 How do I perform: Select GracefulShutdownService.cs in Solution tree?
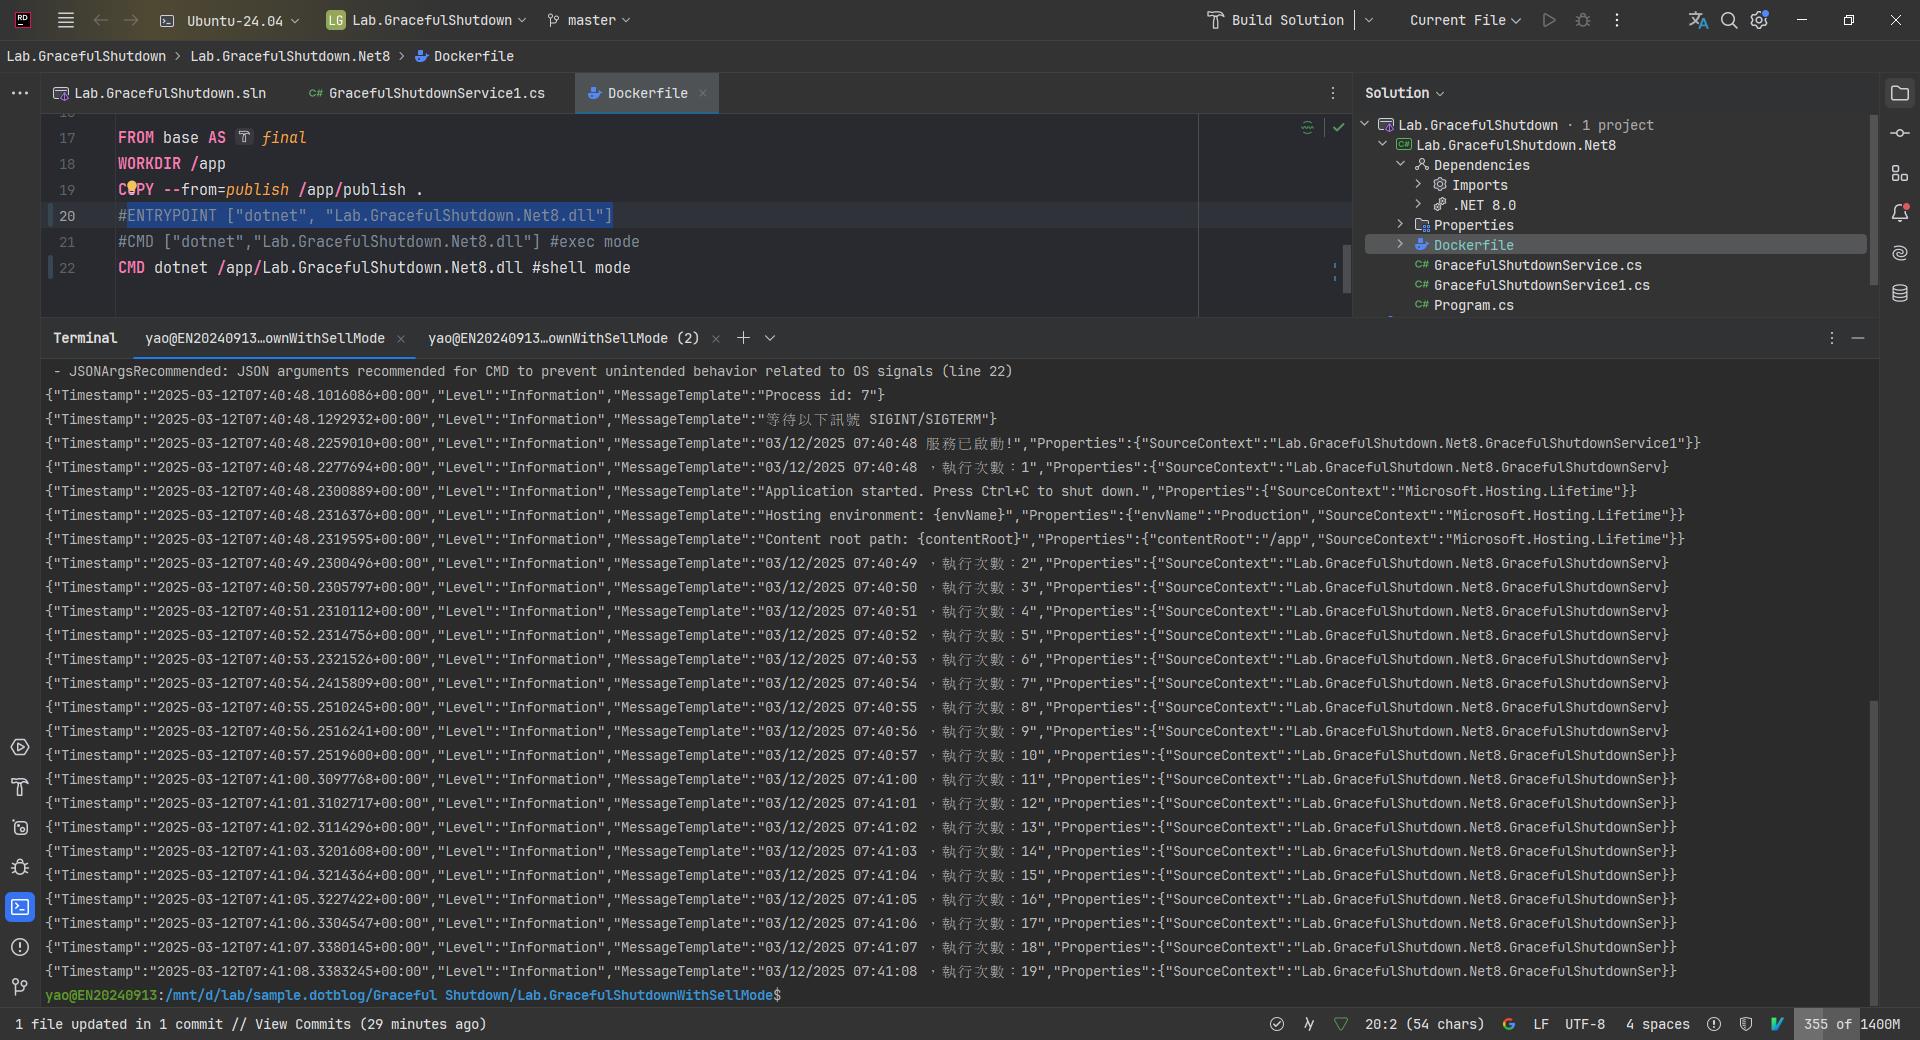1537,265
